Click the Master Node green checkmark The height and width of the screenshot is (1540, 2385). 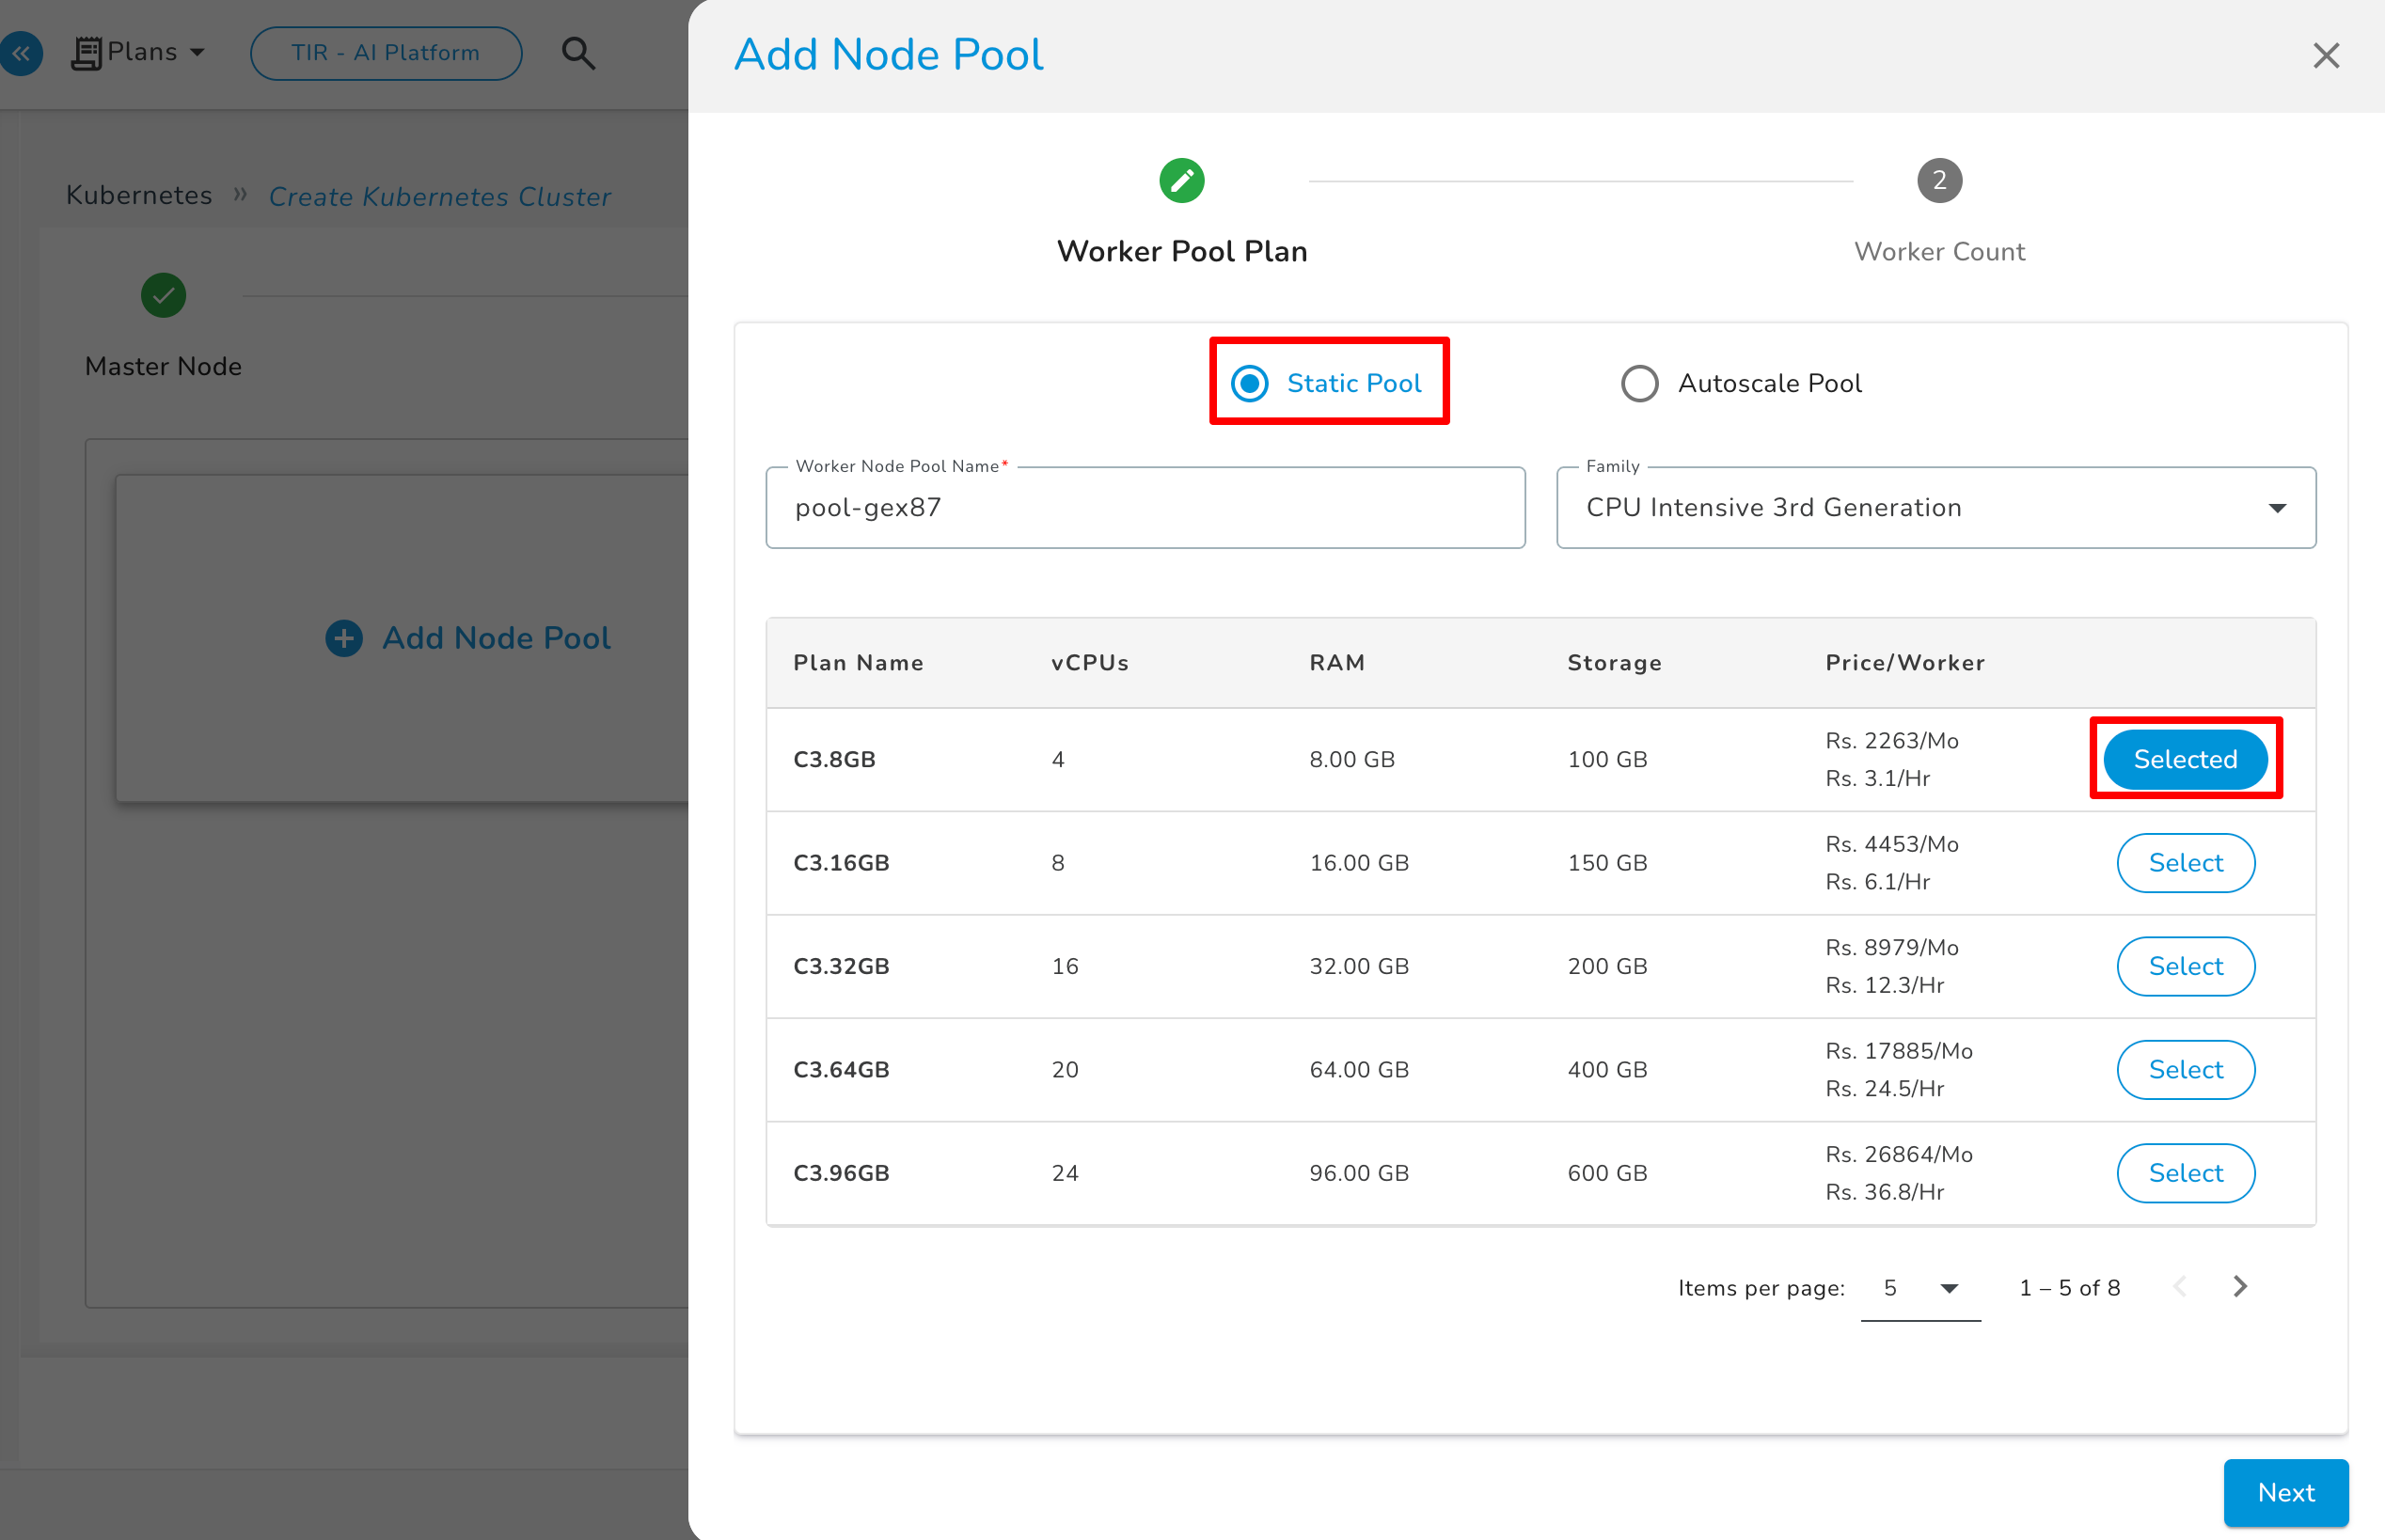pyautogui.click(x=163, y=295)
